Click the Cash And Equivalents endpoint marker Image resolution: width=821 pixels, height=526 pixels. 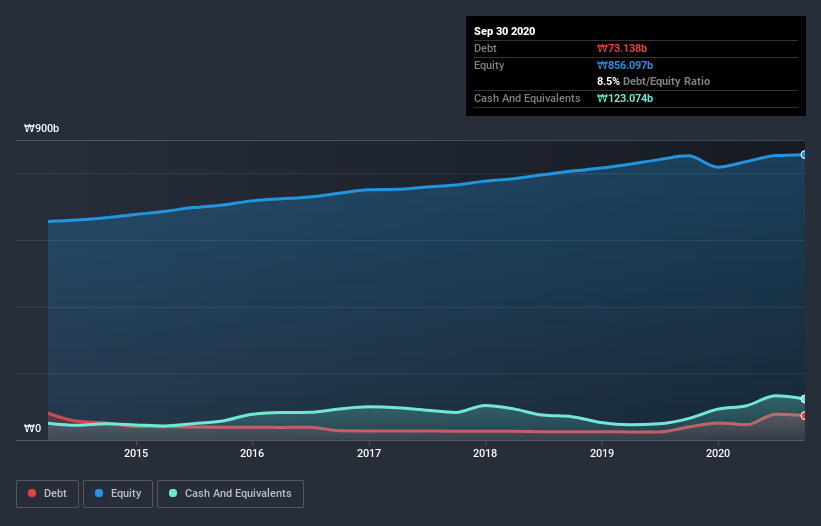point(804,399)
